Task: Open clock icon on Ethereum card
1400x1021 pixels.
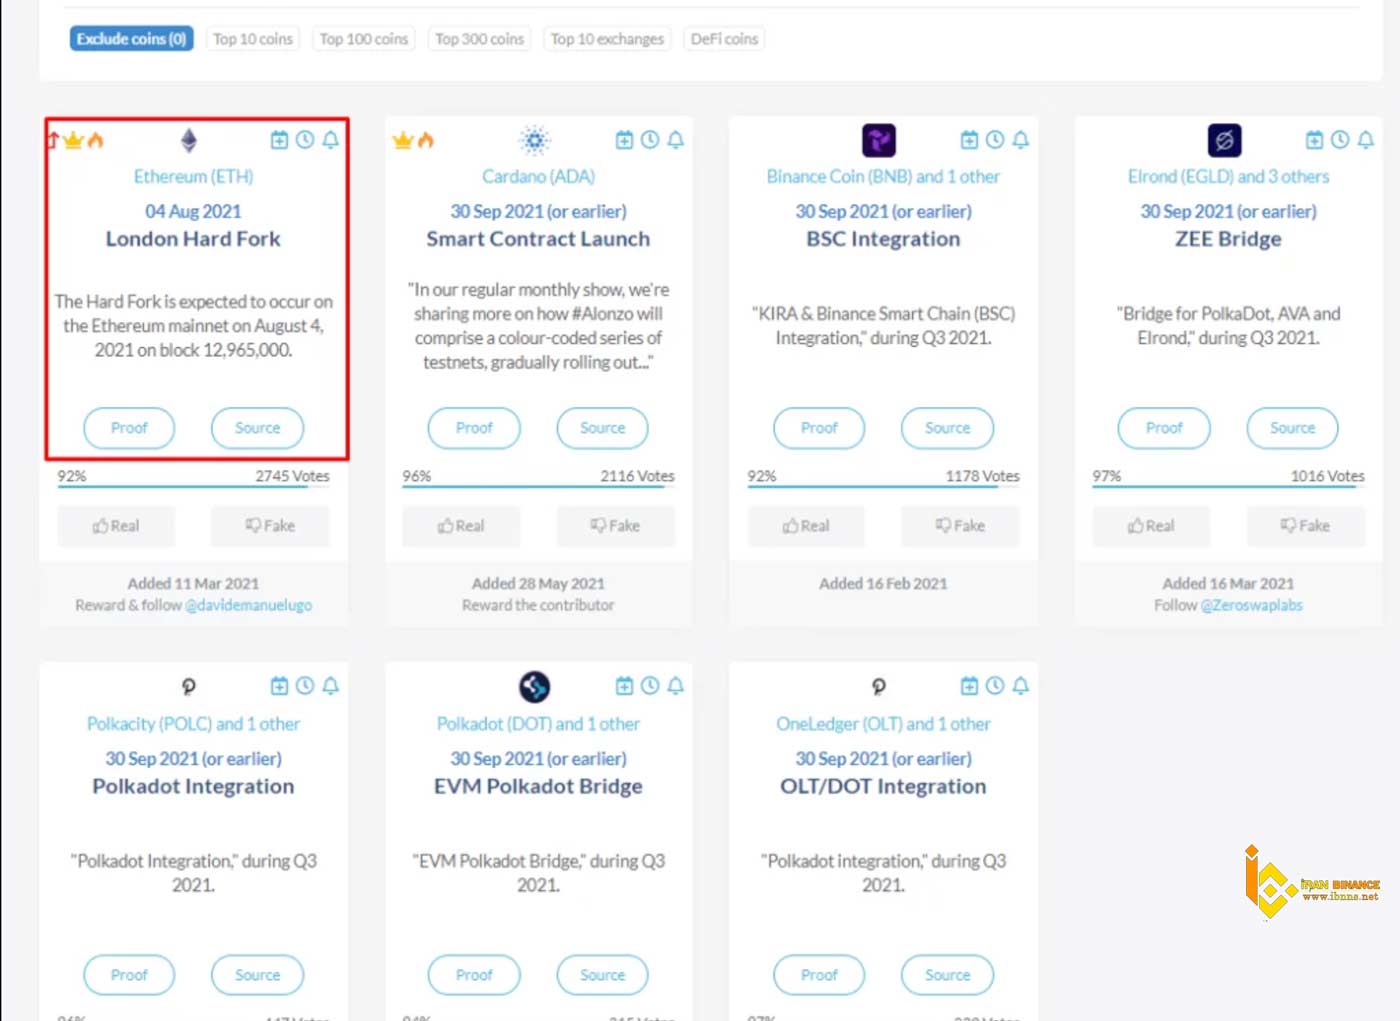Action: point(305,140)
